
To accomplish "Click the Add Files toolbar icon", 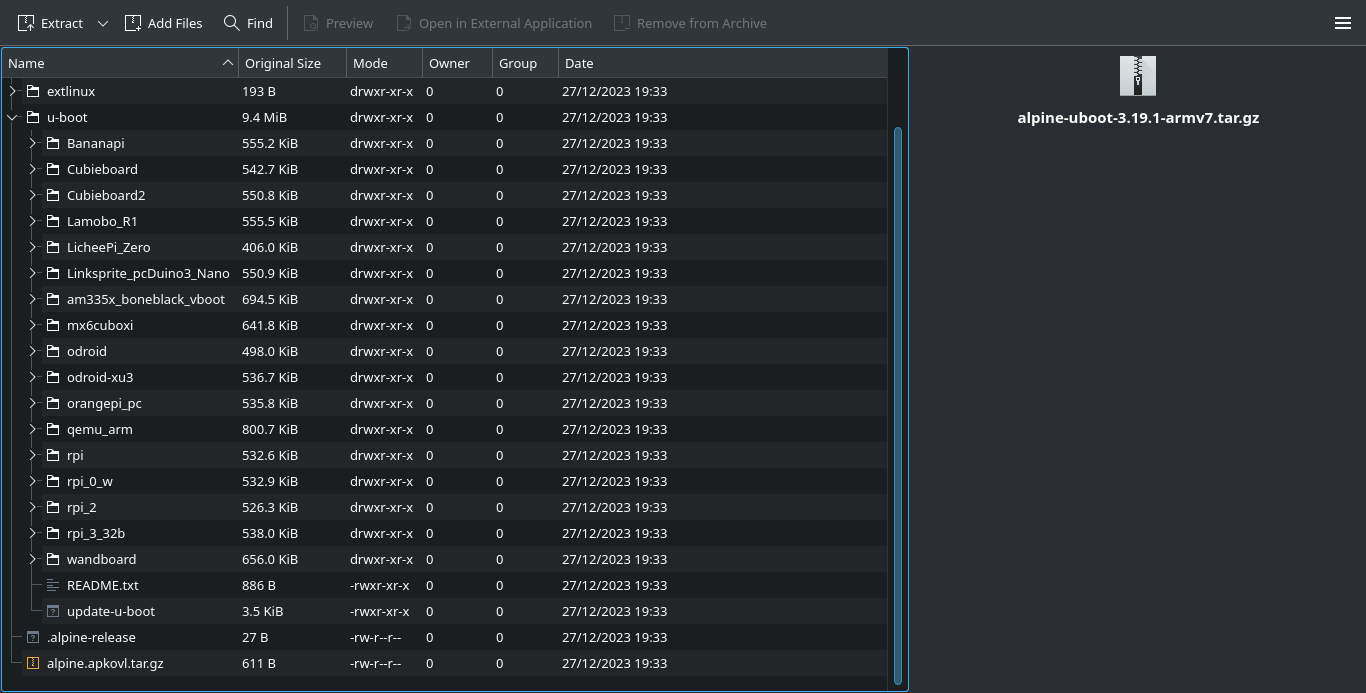I will pos(134,22).
